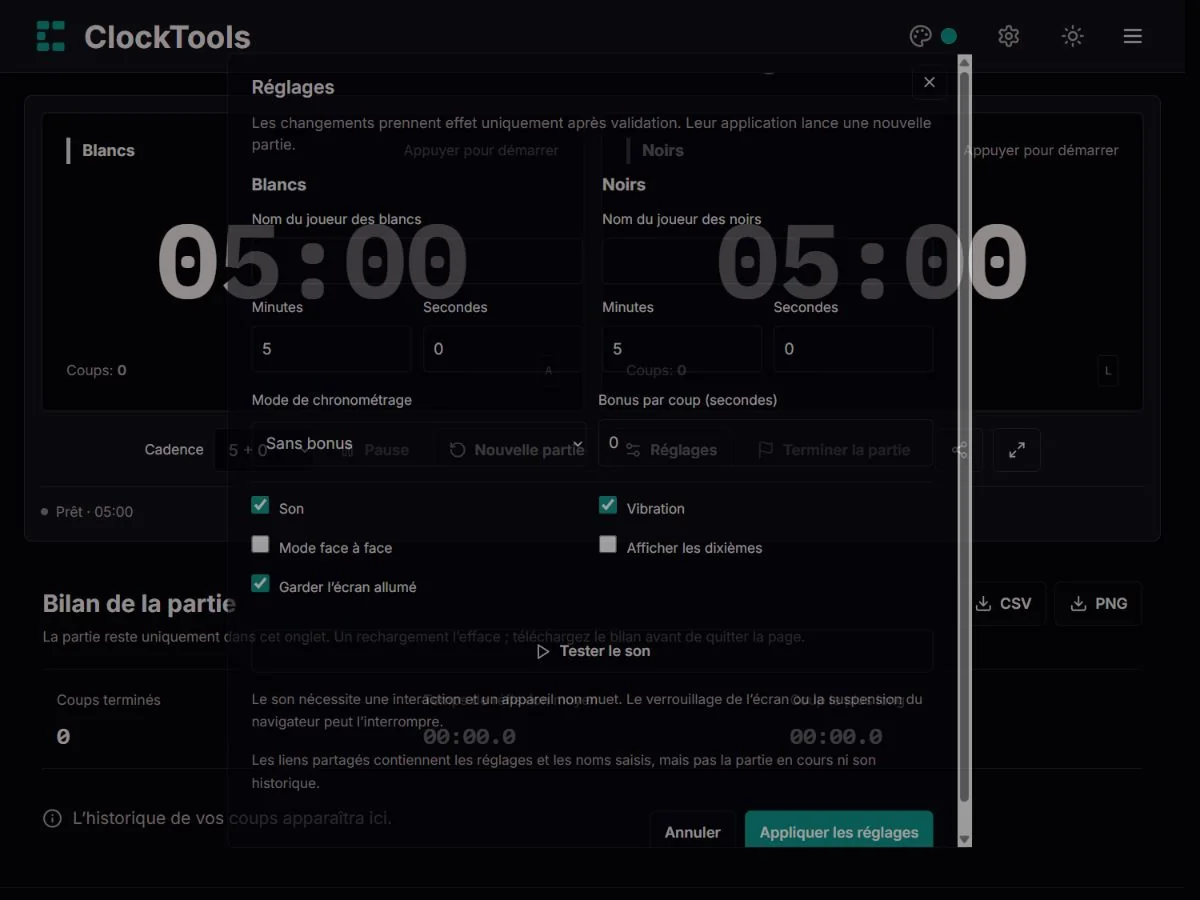This screenshot has height=900, width=1200.
Task: Cancel the settings with Annuler
Action: pyautogui.click(x=693, y=832)
